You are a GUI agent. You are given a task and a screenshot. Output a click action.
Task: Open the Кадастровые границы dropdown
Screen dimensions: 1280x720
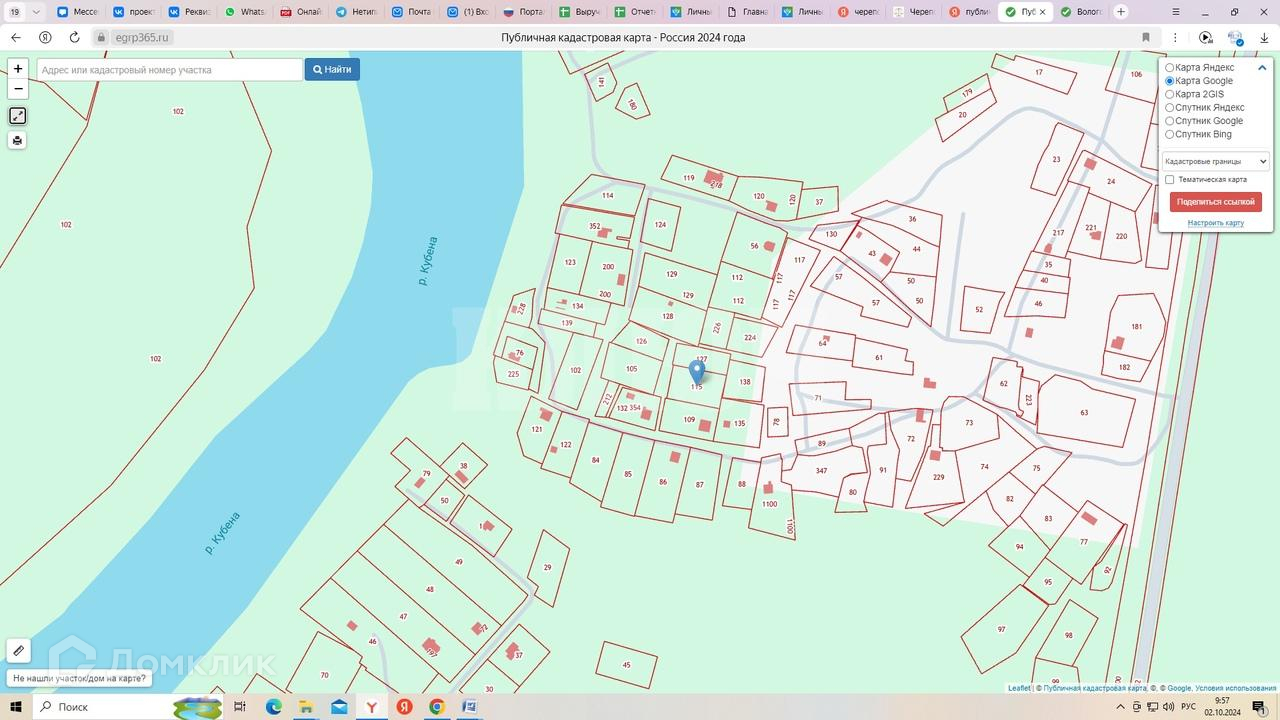pos(1215,161)
